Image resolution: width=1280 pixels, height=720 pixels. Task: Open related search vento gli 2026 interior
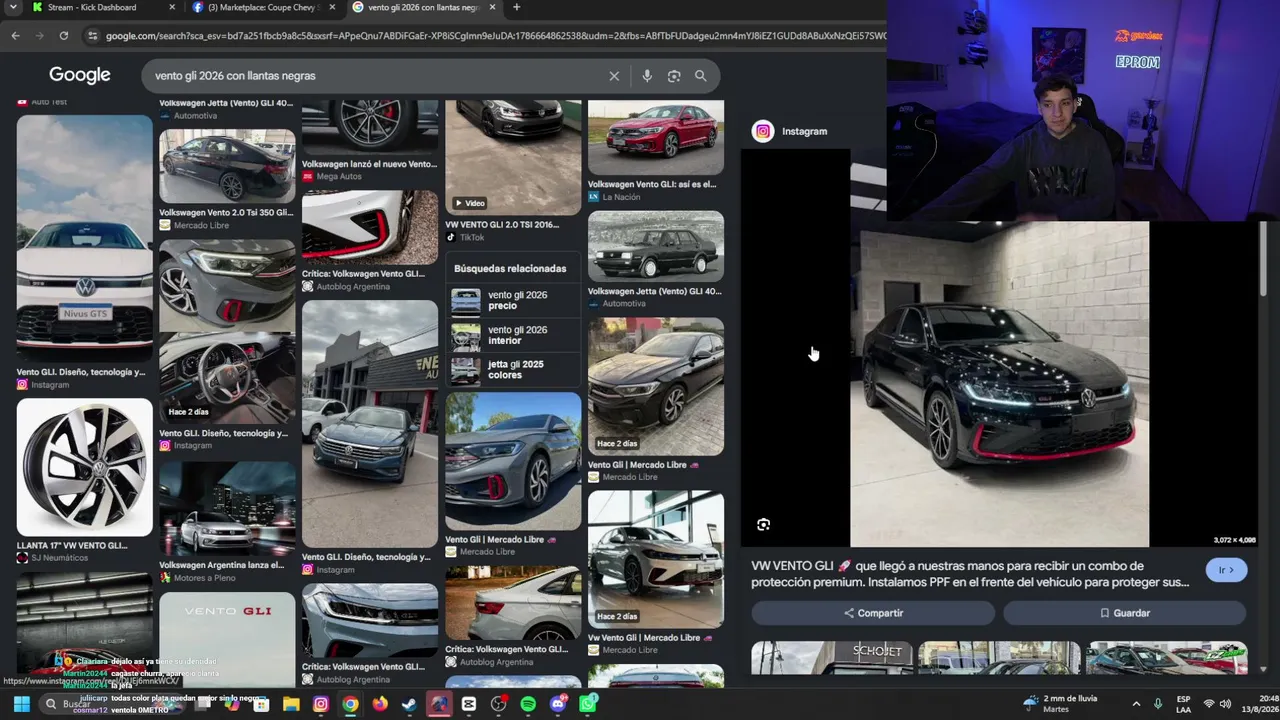(x=512, y=335)
